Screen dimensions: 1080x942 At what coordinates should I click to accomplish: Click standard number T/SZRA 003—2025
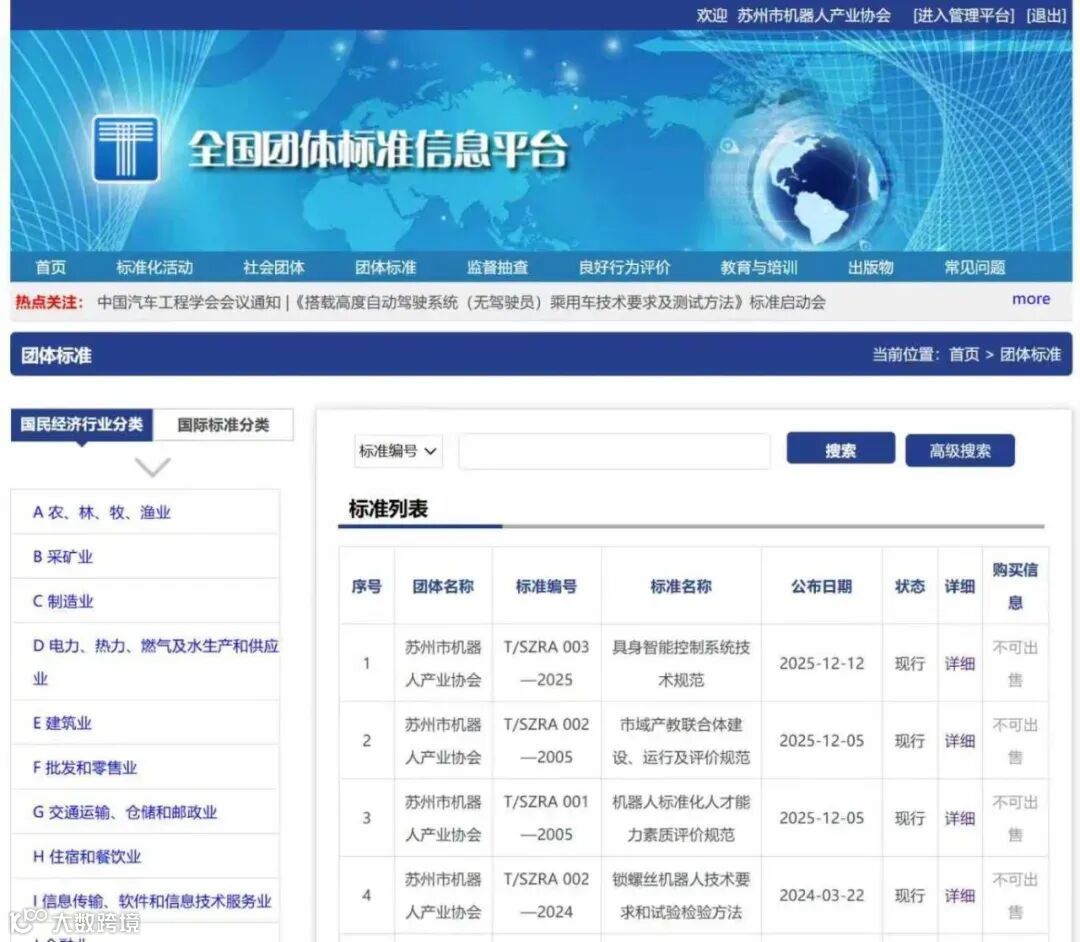(x=546, y=663)
